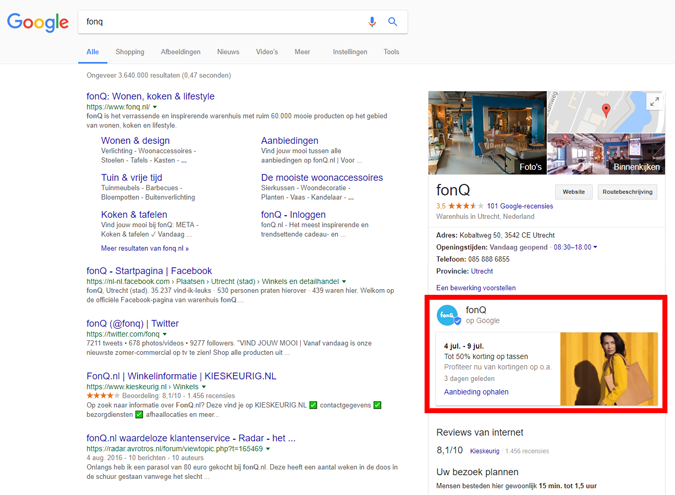The image size is (675, 495).
Task: Switch to the Video's tab
Action: 267,52
